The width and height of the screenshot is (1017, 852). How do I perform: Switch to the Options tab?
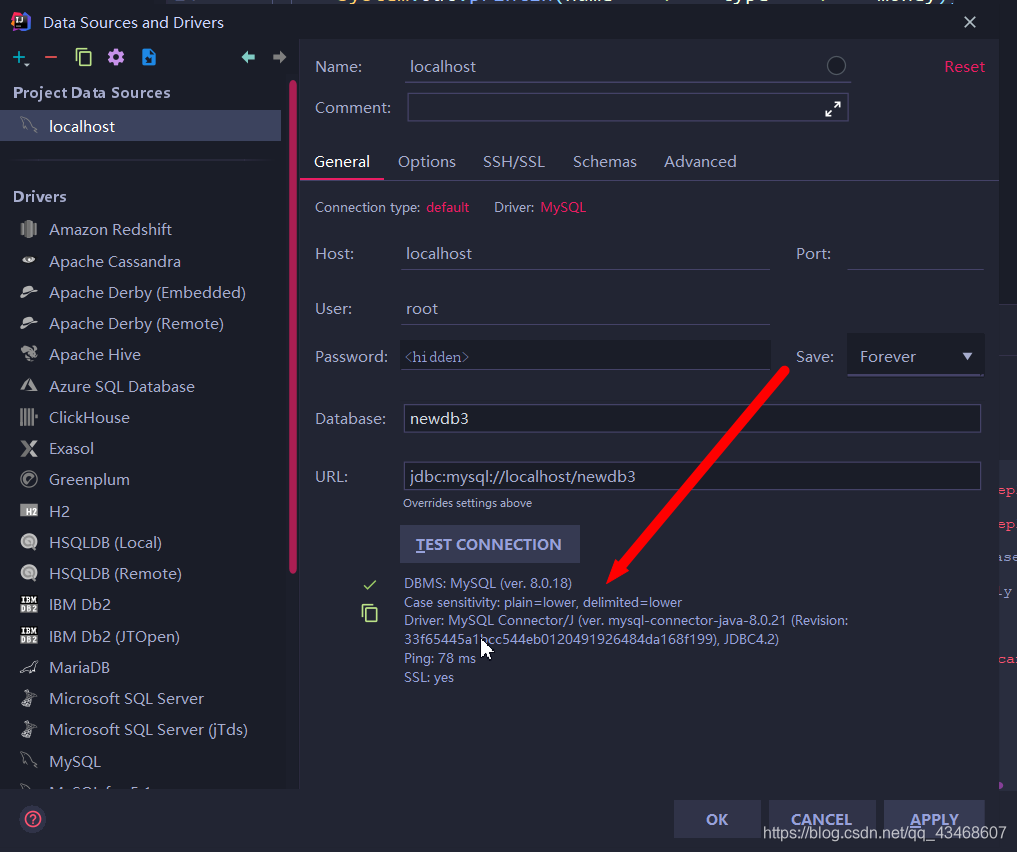tap(427, 161)
